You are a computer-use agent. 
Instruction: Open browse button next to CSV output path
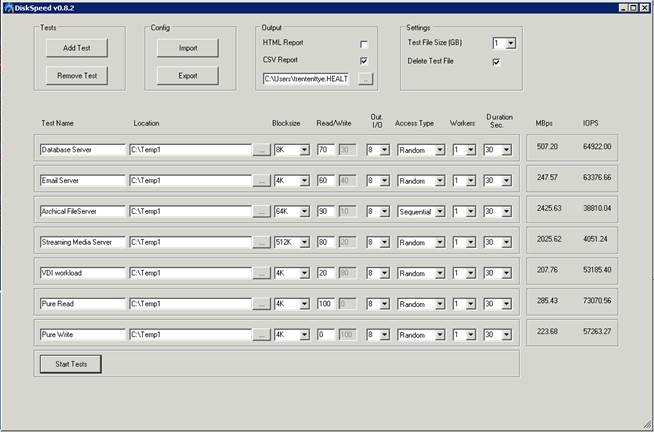(x=366, y=78)
